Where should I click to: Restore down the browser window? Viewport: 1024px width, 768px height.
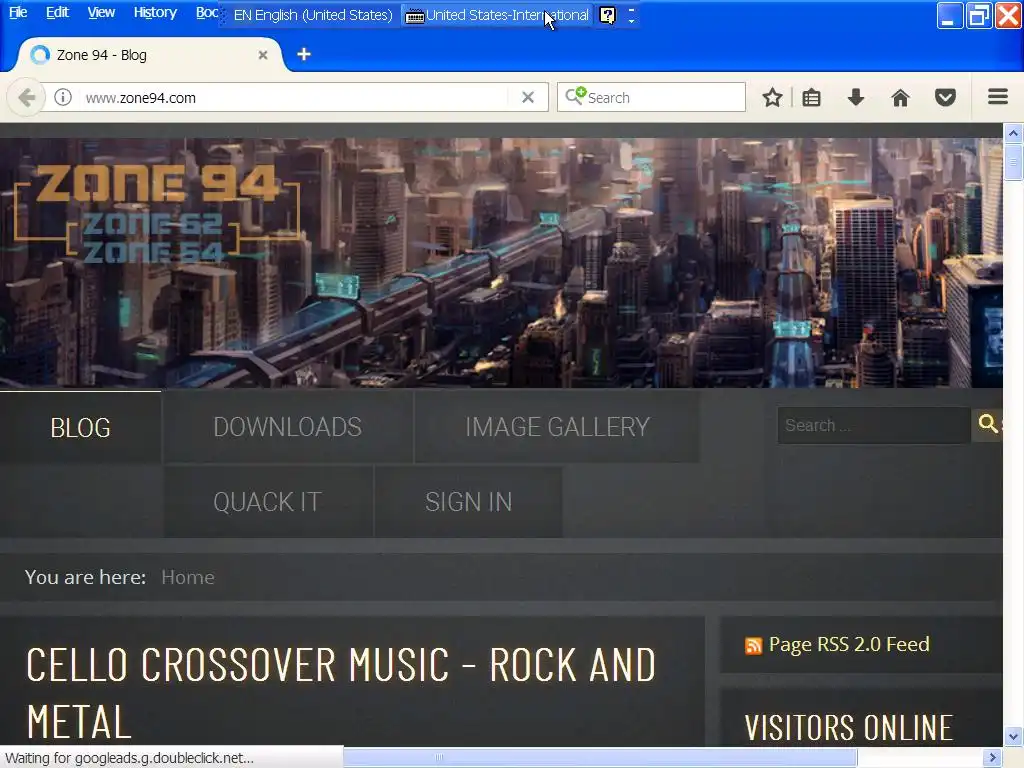coord(978,15)
